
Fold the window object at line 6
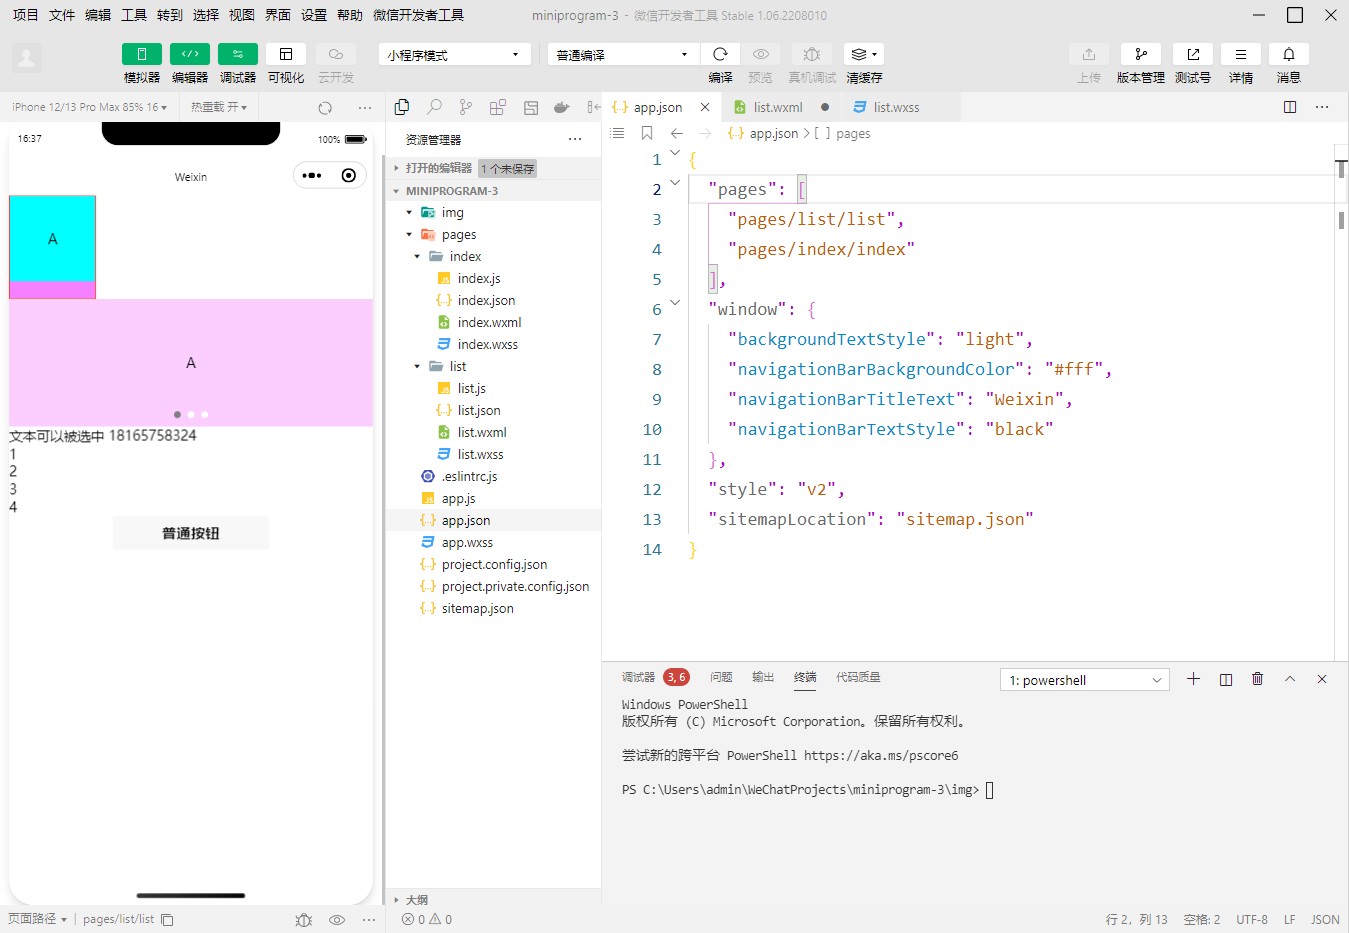click(x=675, y=303)
